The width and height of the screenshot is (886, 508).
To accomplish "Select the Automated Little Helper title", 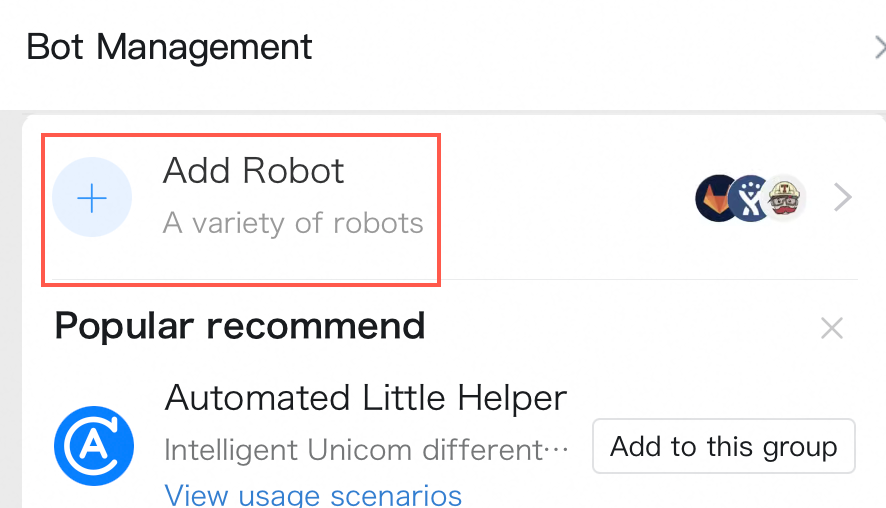I will 366,398.
